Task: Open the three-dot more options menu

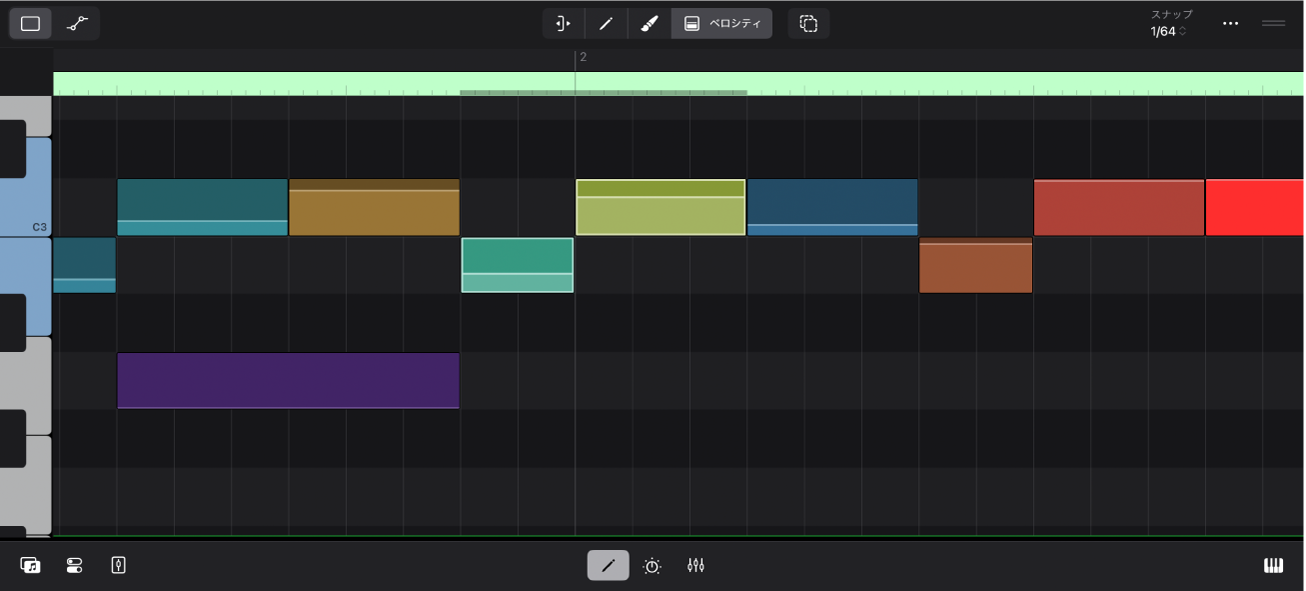Action: point(1230,23)
